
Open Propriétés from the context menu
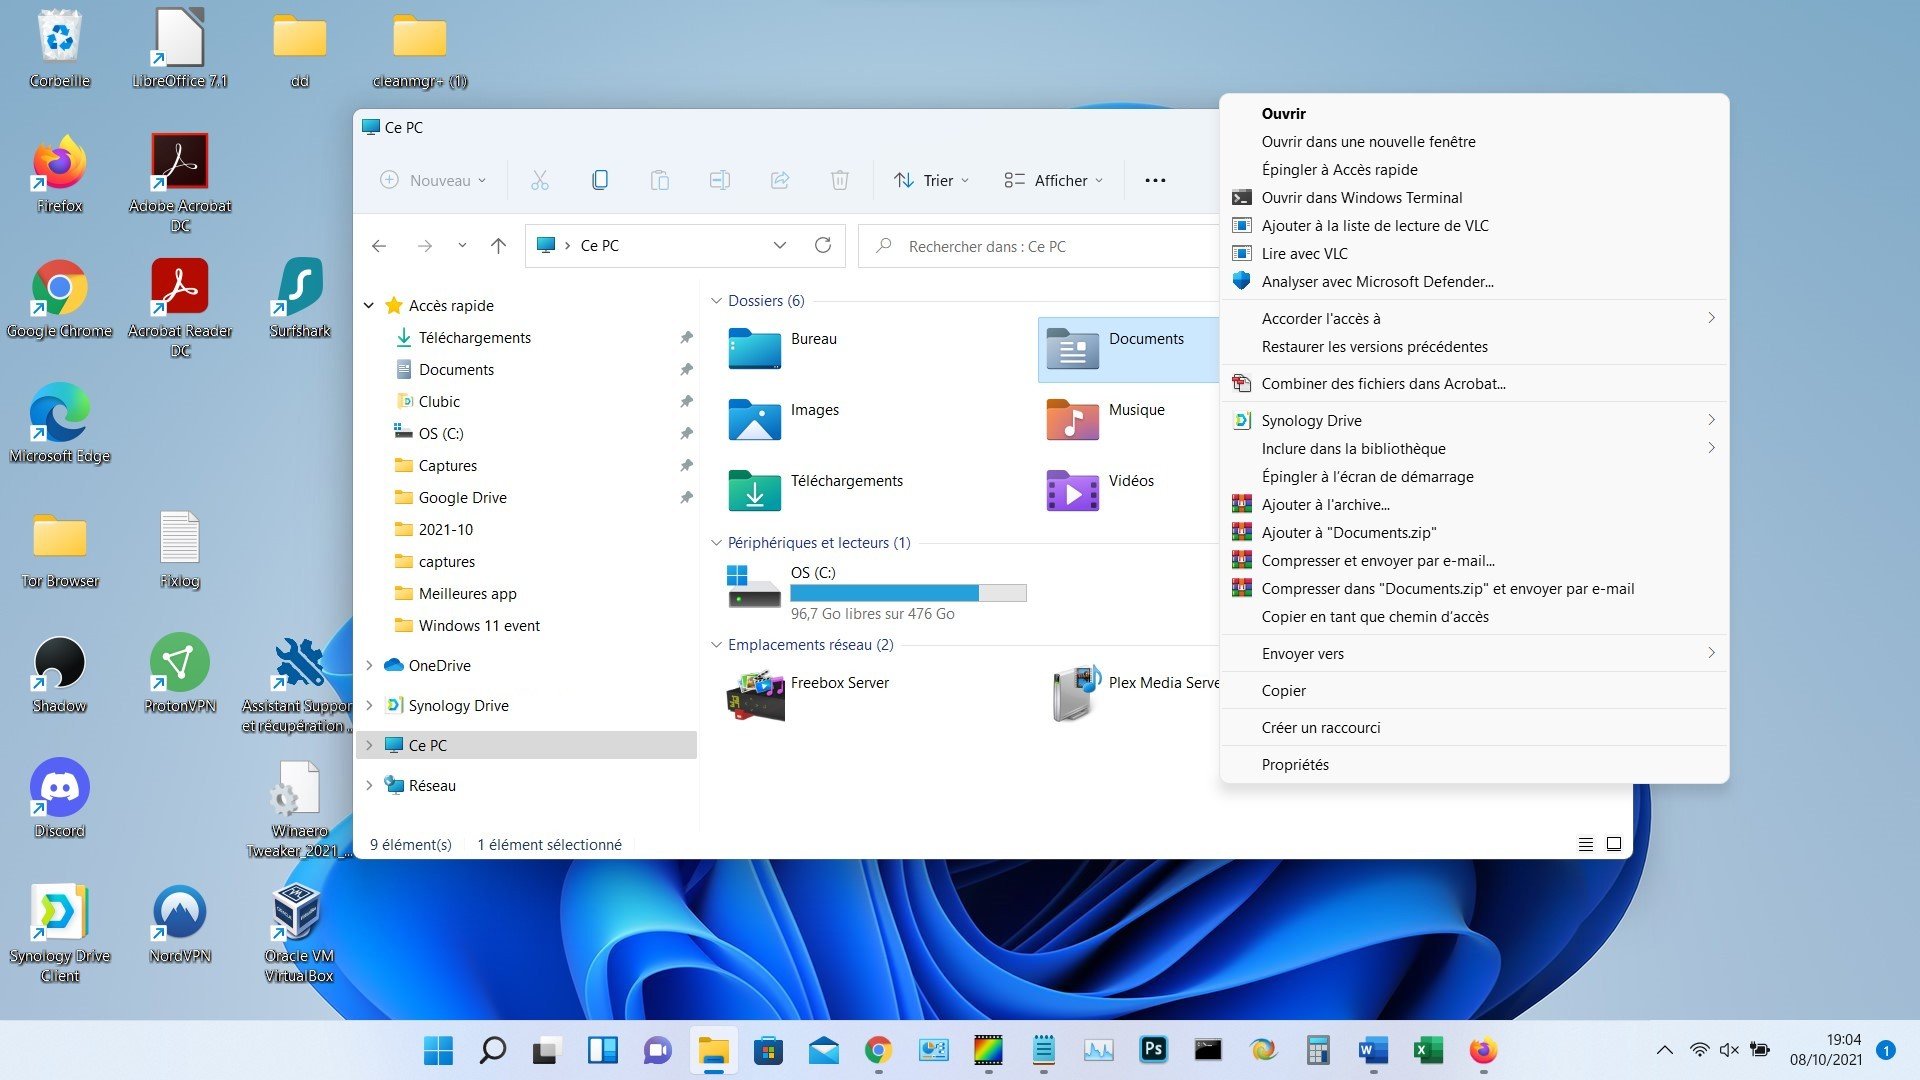point(1295,764)
